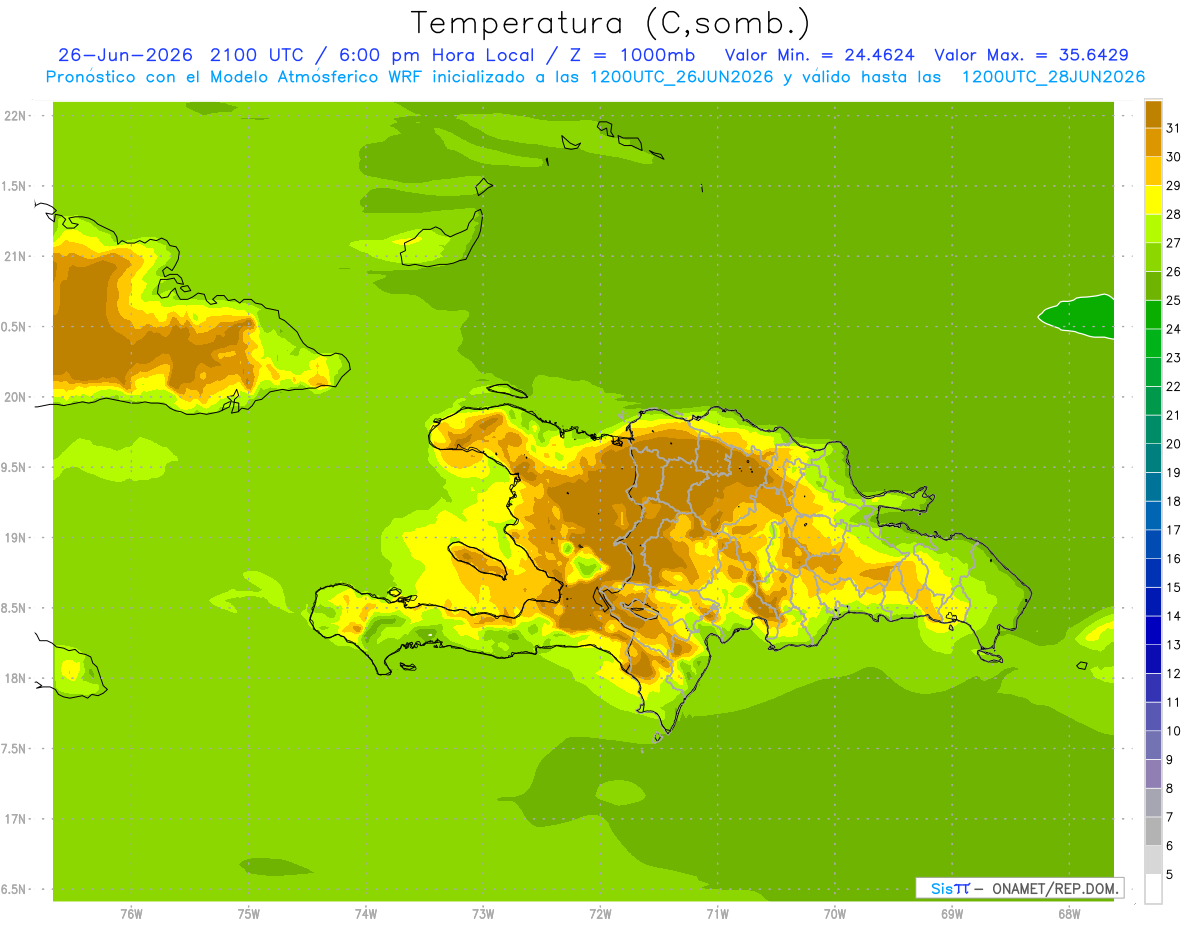Click the "75W" longitude label
The width and height of the screenshot is (1200, 927).
pyautogui.click(x=249, y=914)
